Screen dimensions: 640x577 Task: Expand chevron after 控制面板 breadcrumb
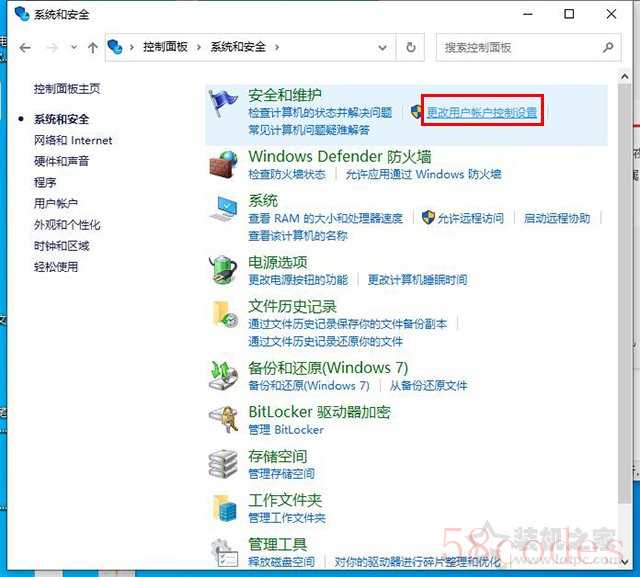click(199, 48)
